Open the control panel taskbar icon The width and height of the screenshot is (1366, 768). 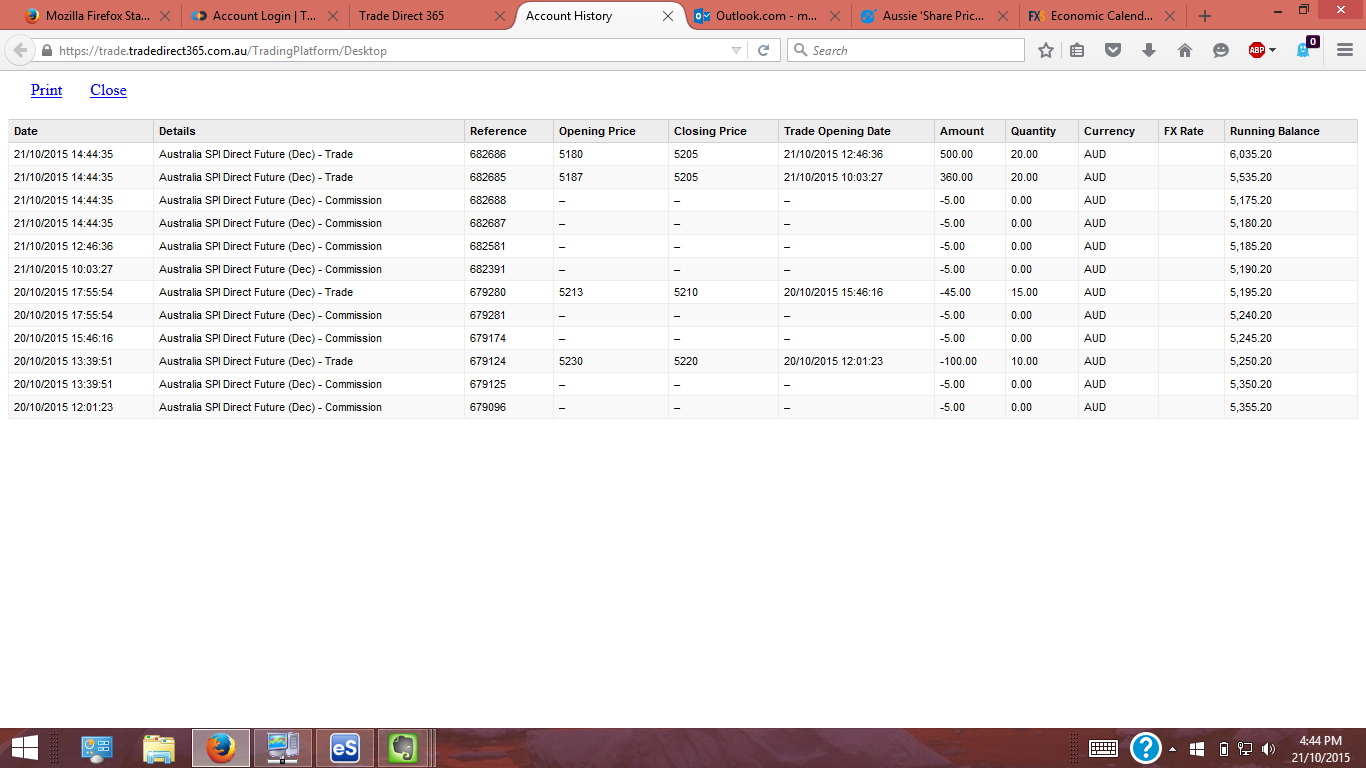[x=97, y=748]
